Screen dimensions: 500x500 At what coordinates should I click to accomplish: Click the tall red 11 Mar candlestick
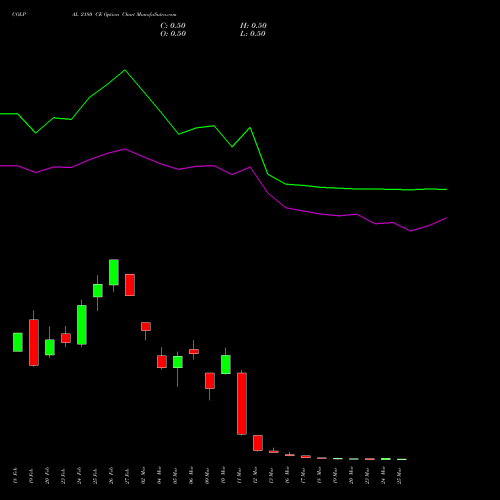coord(242,404)
